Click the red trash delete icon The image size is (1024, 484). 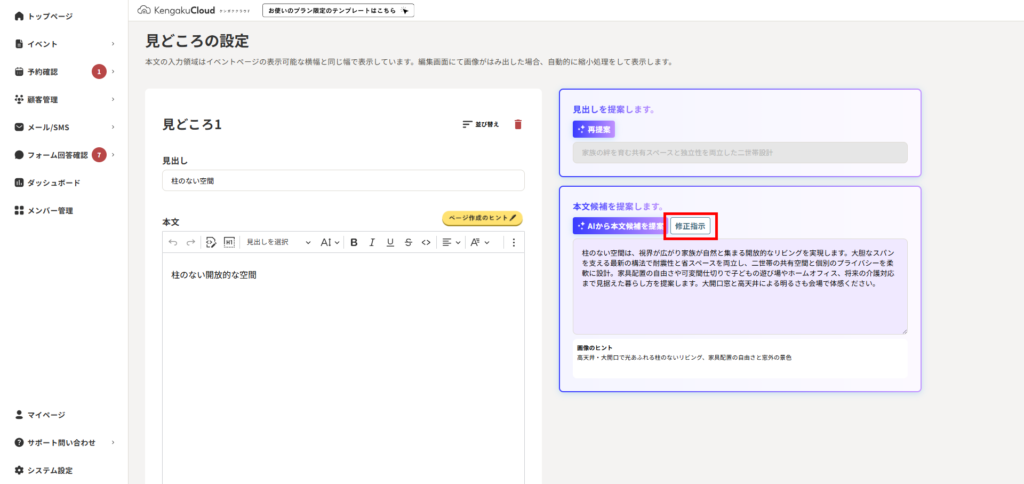tap(517, 124)
